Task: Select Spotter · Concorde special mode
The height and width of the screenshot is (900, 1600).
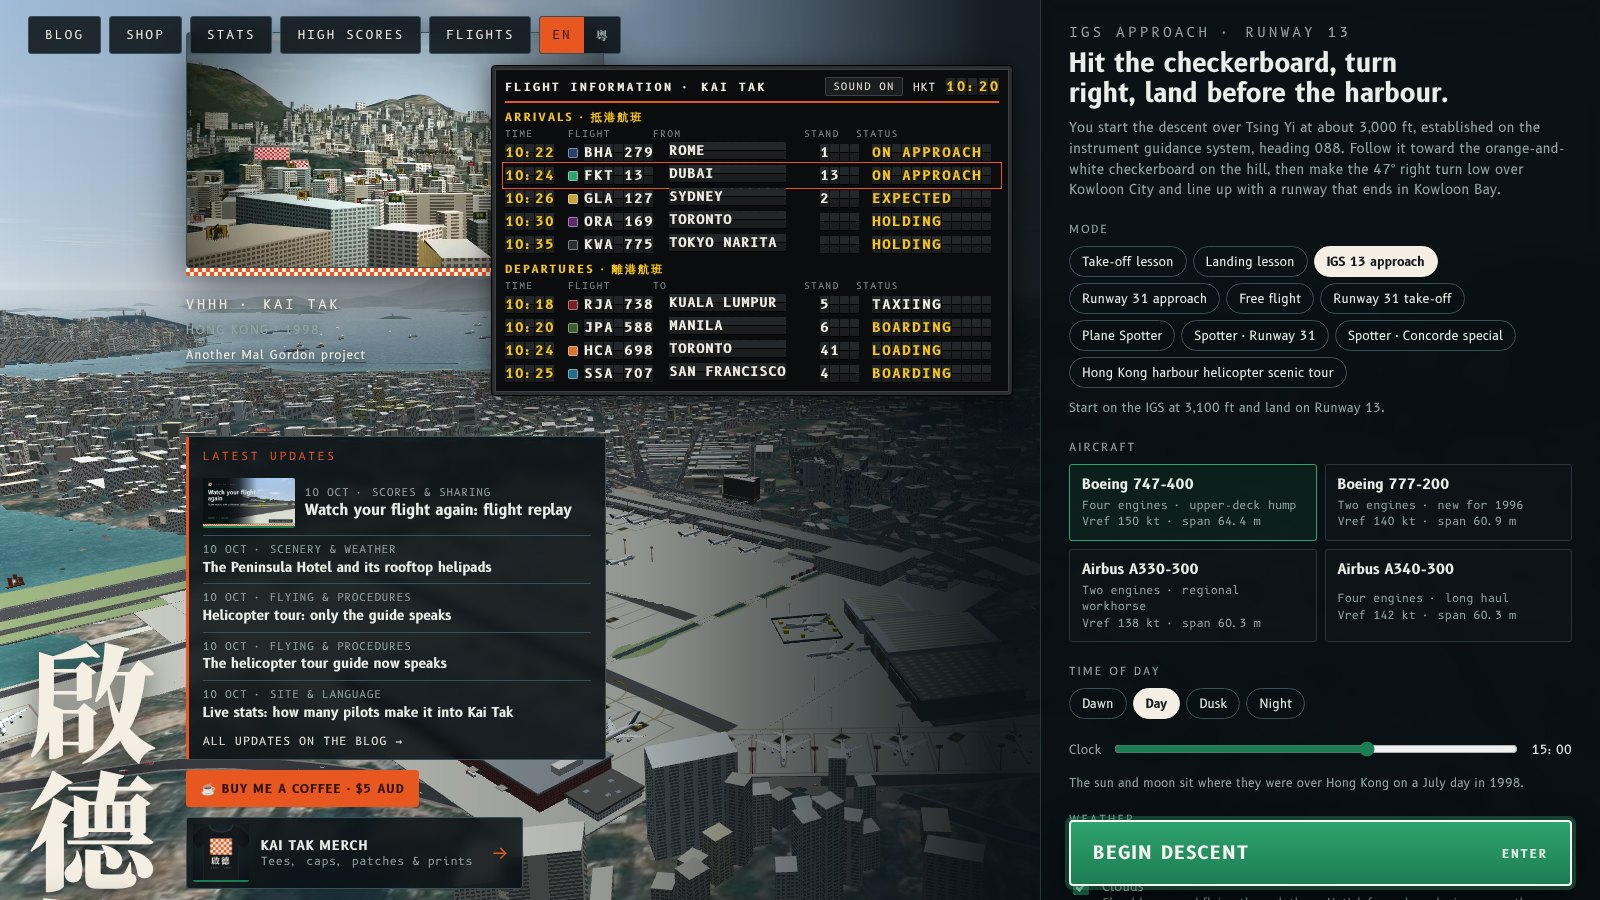Action: pos(1425,336)
